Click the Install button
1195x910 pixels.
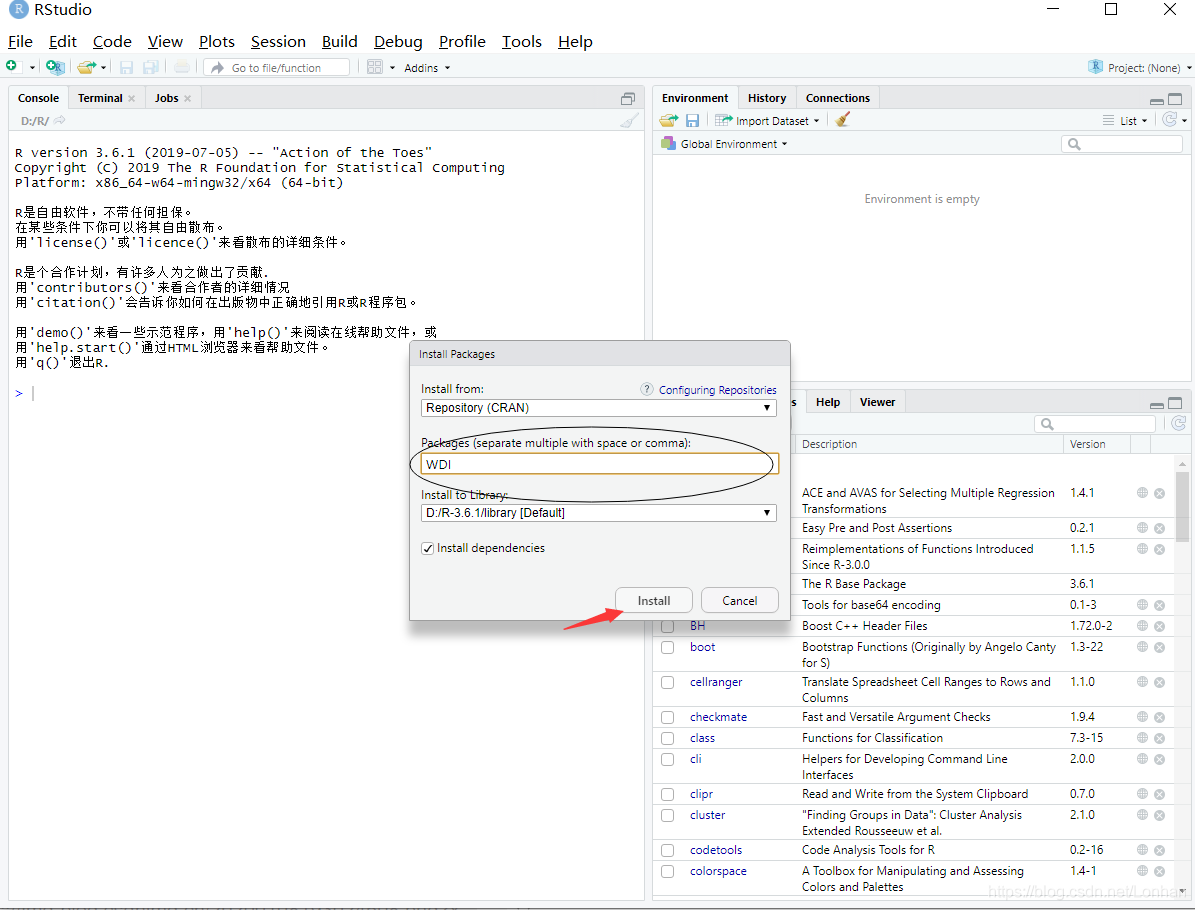click(654, 601)
